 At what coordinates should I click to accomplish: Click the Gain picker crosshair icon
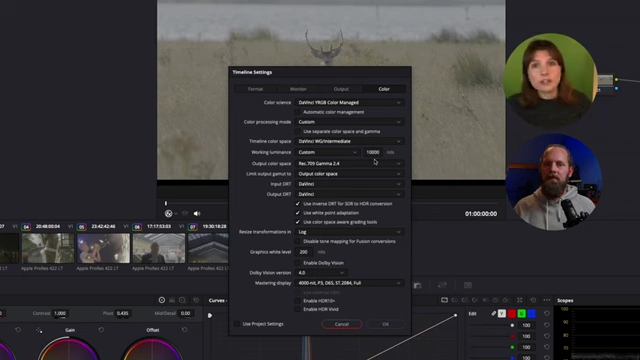tap(39, 330)
